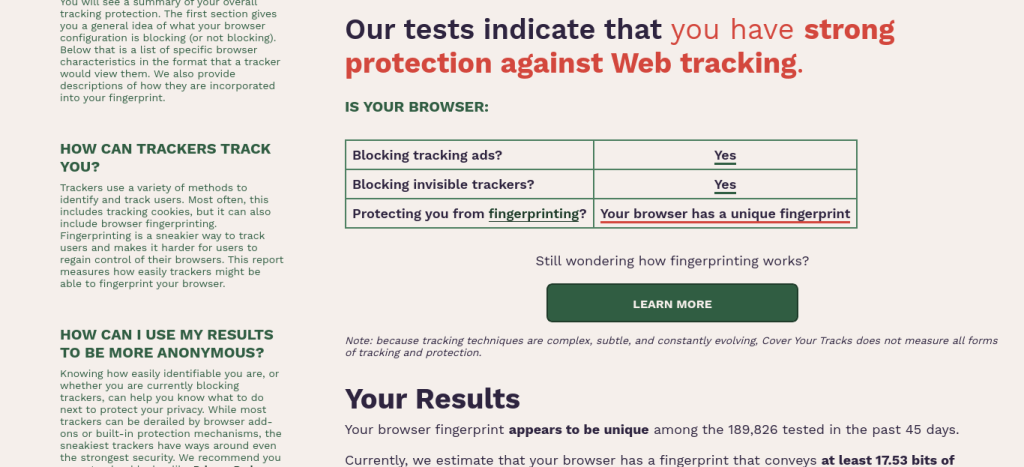Click the LEARN MORE button
The width and height of the screenshot is (1024, 467).
(672, 304)
